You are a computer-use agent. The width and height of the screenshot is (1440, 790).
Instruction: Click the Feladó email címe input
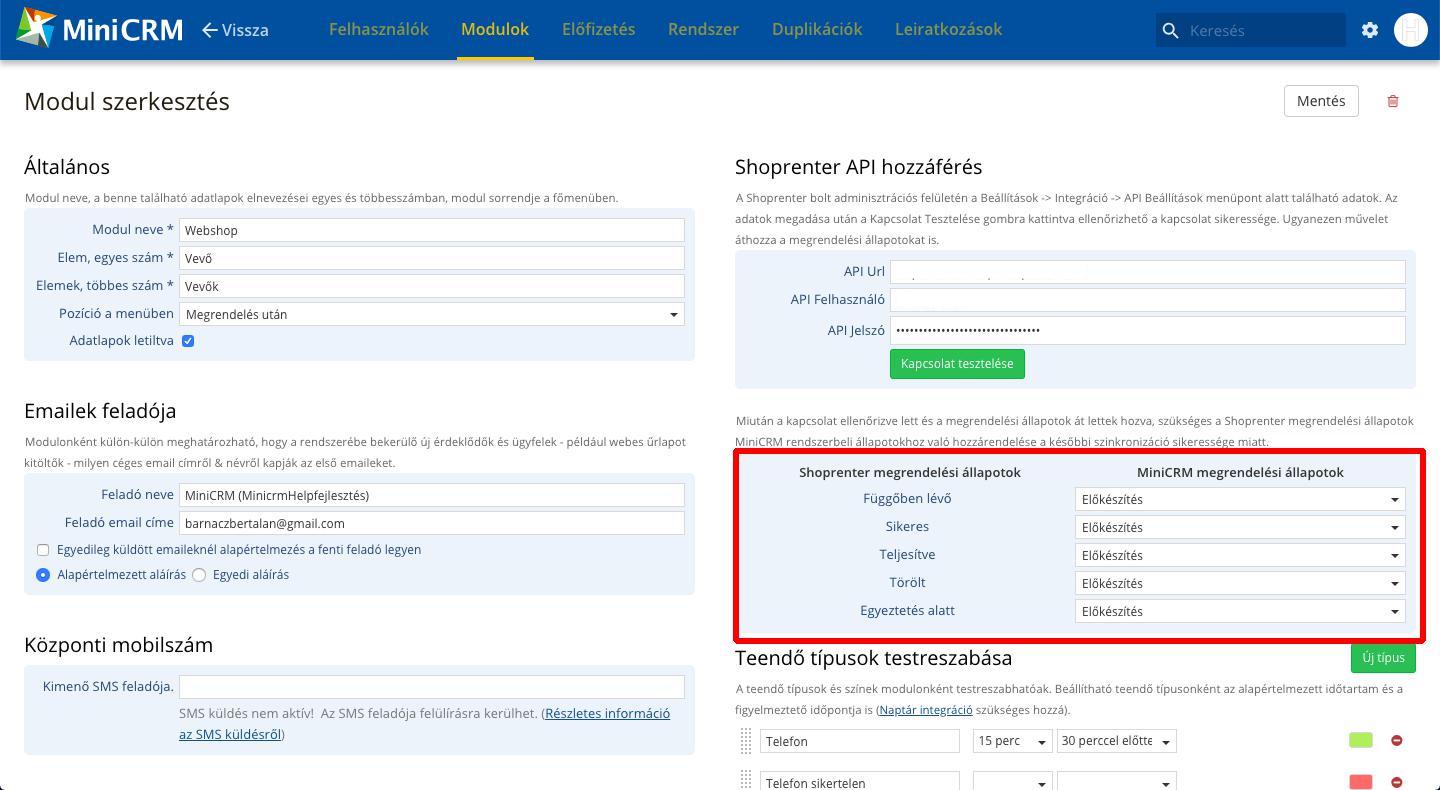pyautogui.click(x=432, y=523)
